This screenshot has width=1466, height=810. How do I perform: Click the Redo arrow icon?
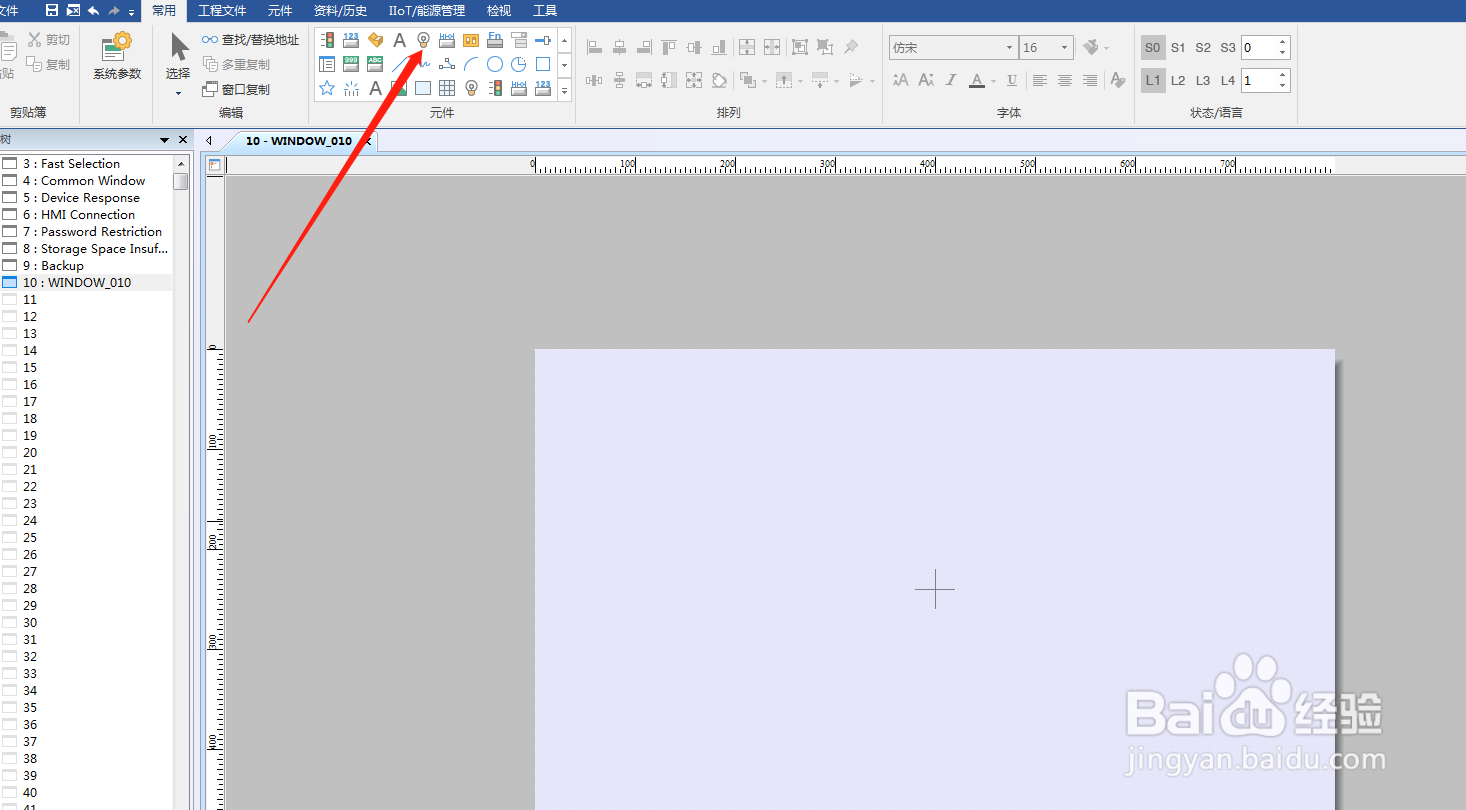[x=114, y=10]
